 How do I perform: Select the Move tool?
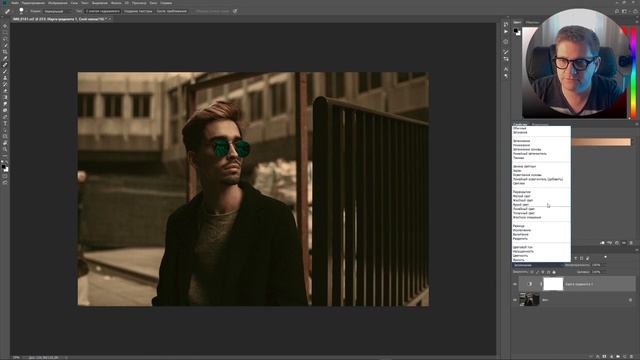[5, 26]
